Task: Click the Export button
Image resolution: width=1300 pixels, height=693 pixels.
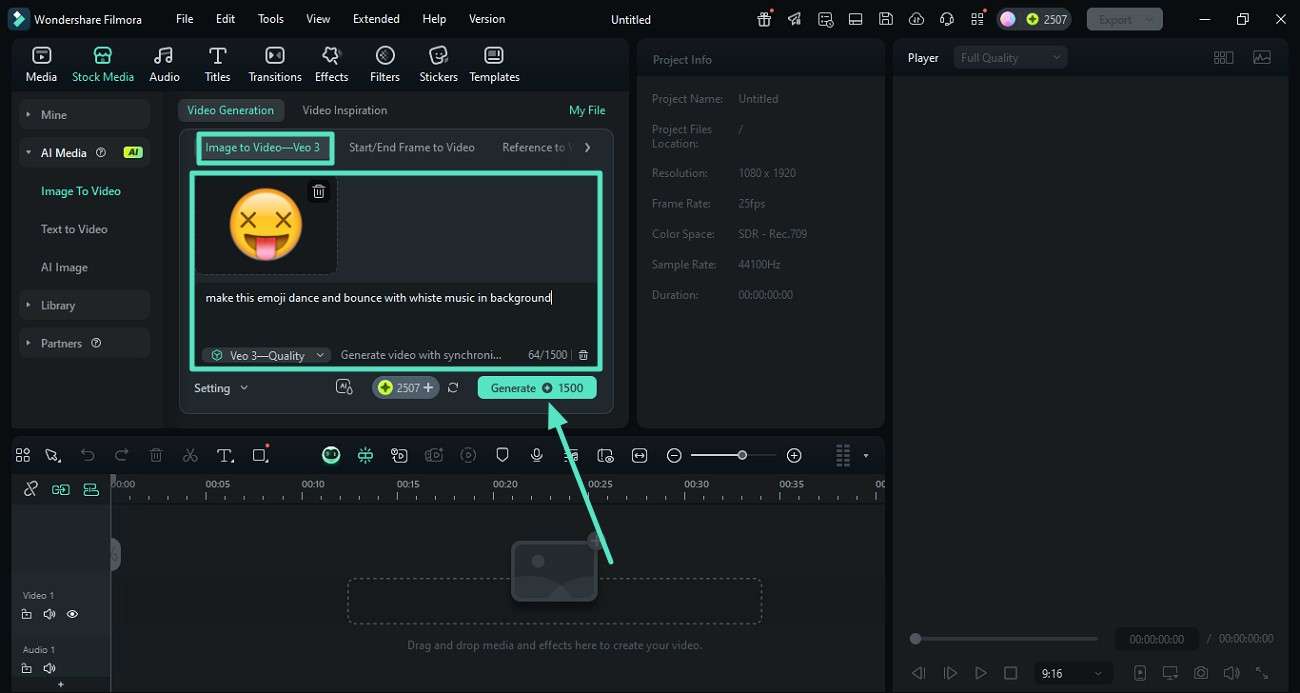Action: pyautogui.click(x=1125, y=19)
